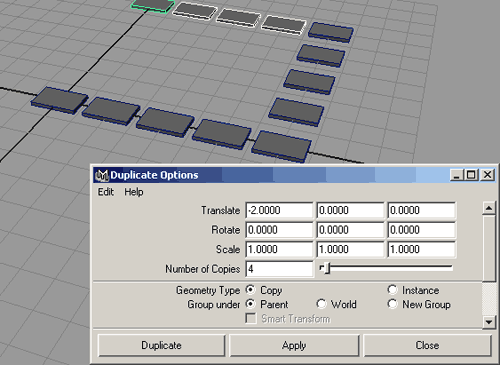The image size is (500, 365).
Task: Choose Parent for Group under
Action: click(250, 304)
